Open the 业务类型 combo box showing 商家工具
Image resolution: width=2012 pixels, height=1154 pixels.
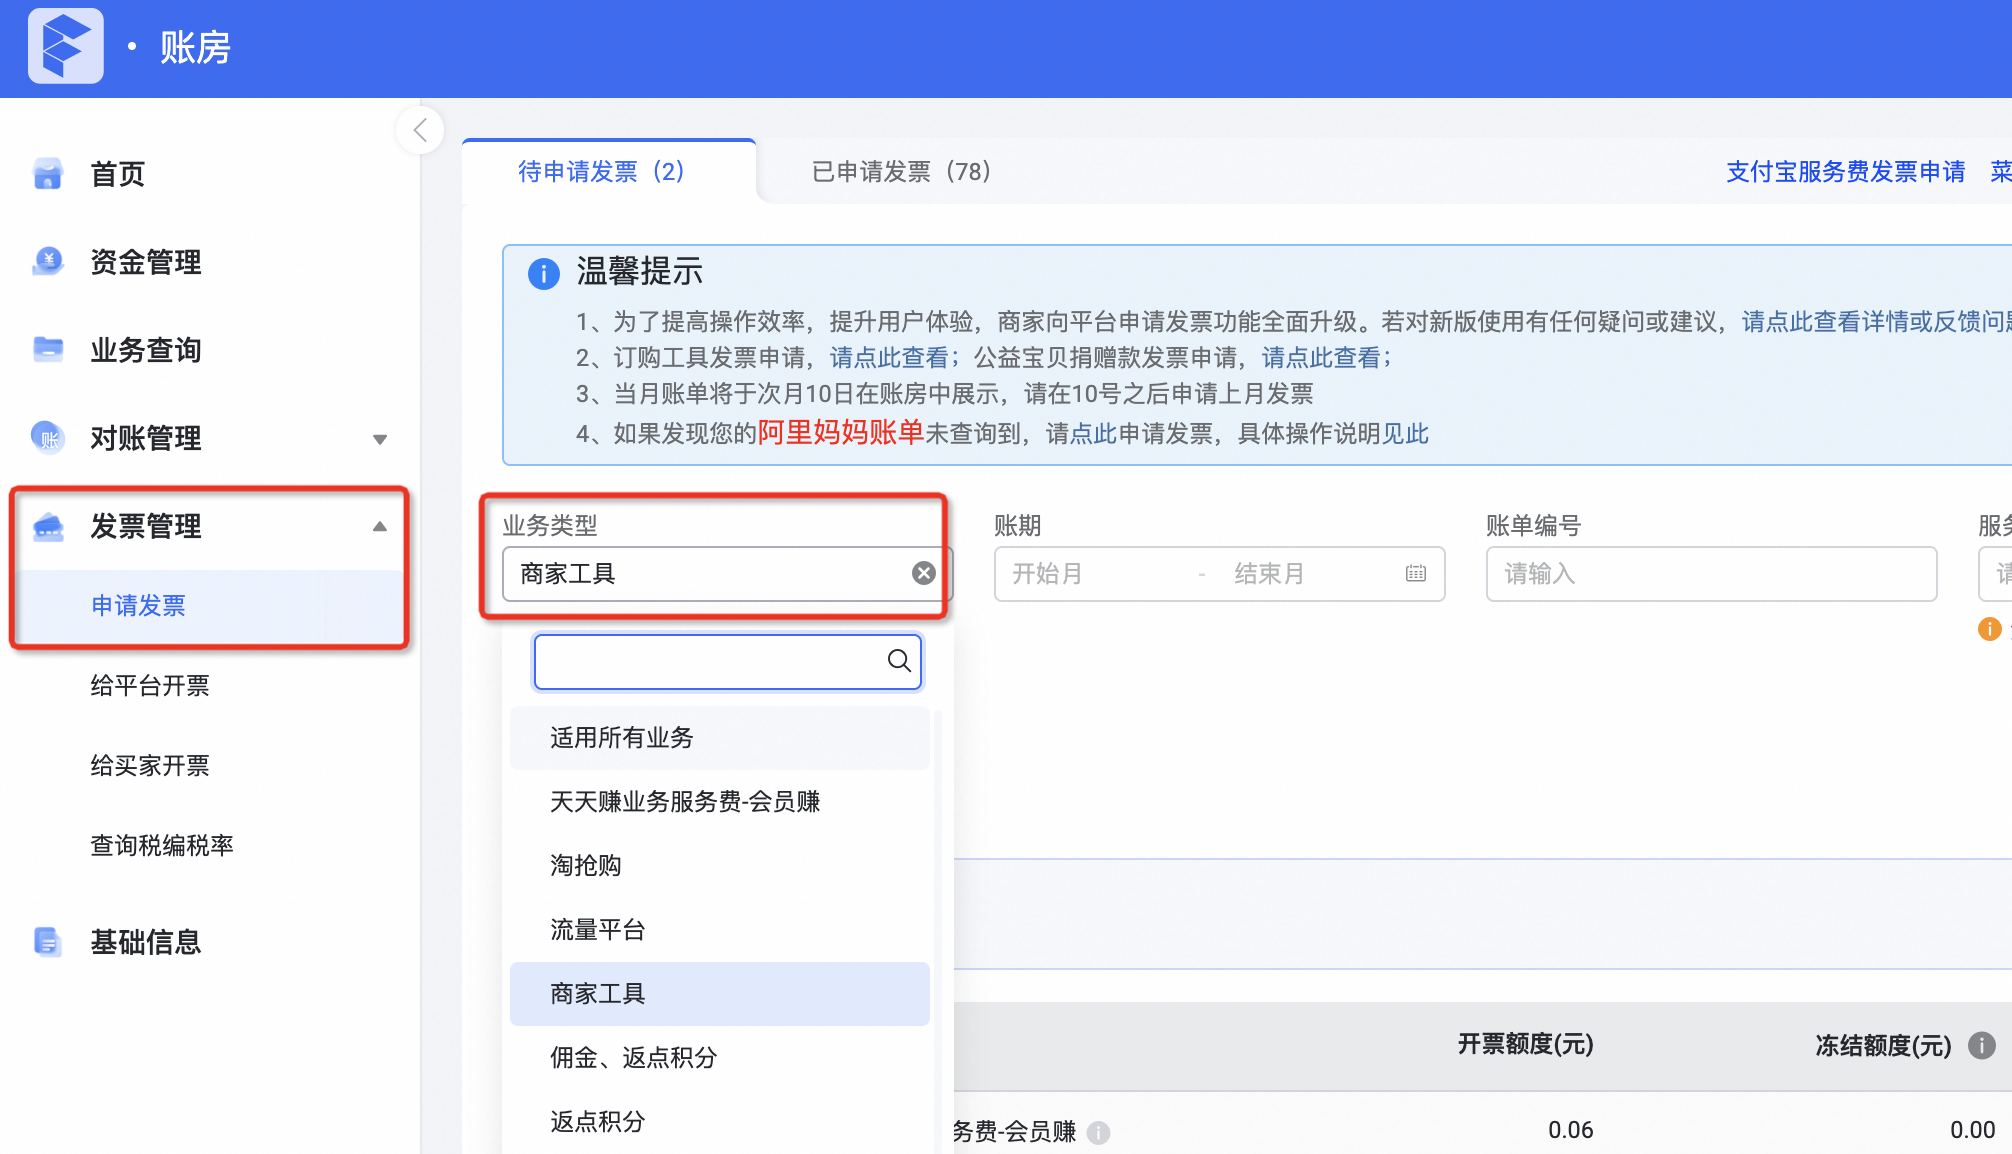(x=727, y=574)
